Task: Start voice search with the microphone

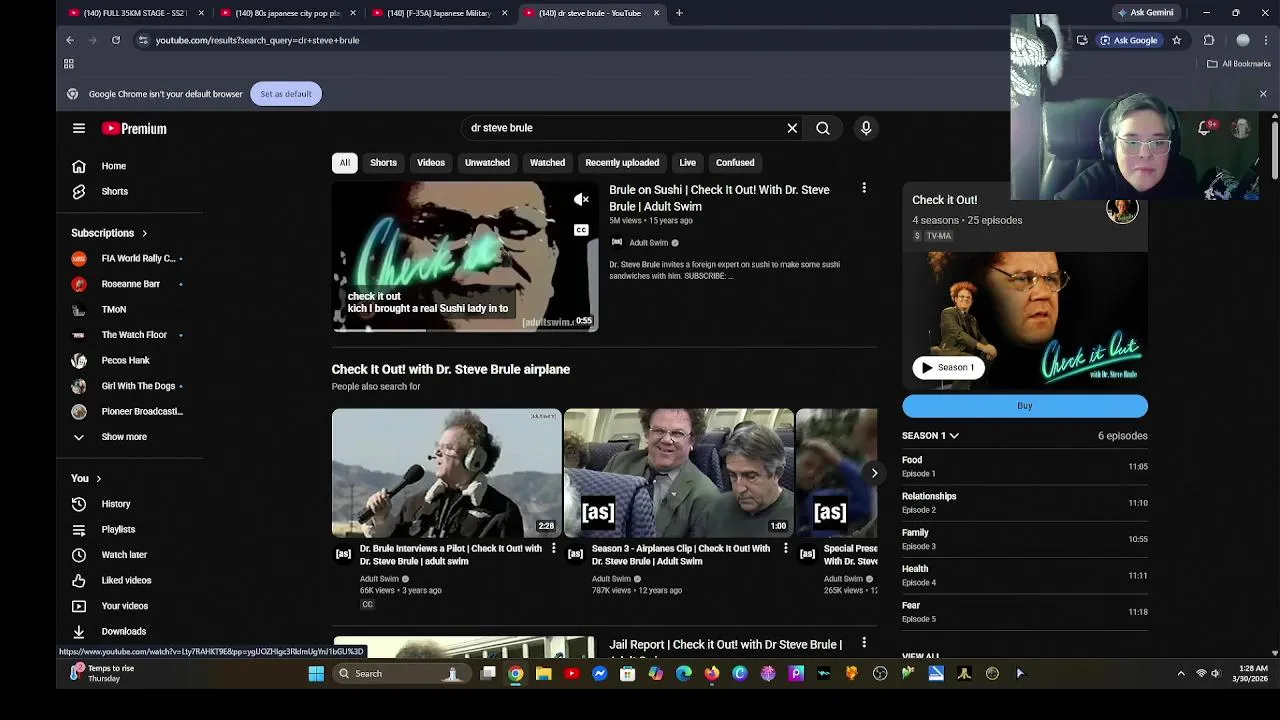Action: 866,128
